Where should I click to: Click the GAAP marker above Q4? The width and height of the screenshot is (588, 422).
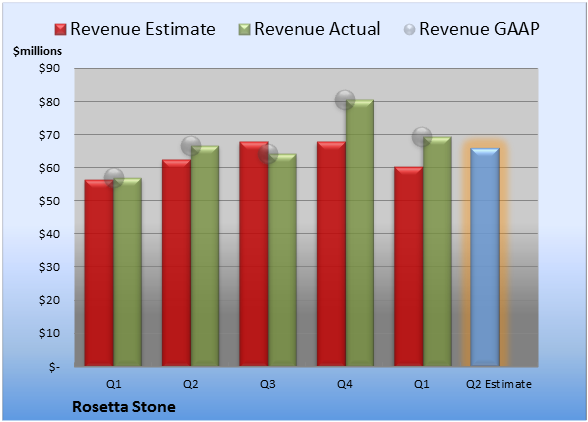[x=345, y=100]
